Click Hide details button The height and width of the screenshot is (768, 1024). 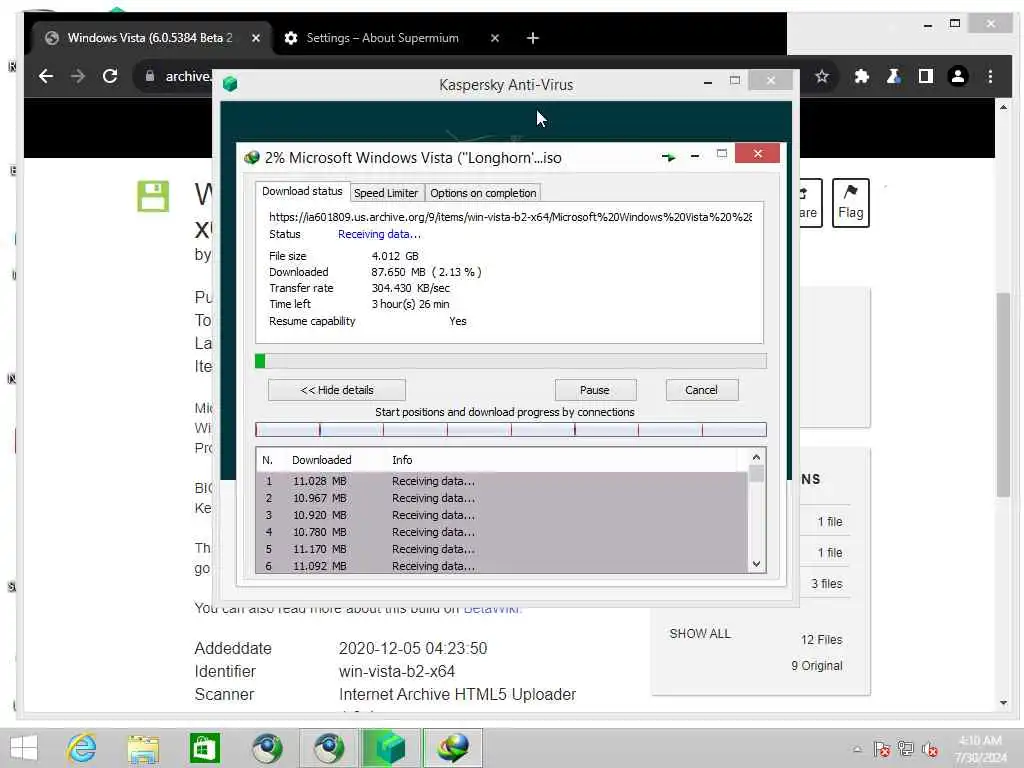coord(336,390)
